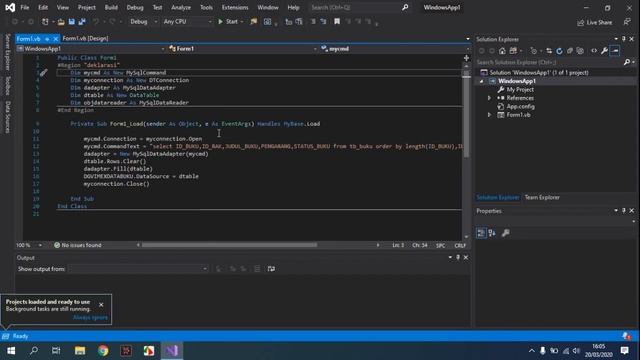Viewport: 640px width, 360px height.
Task: Click the Start debugging play button
Action: point(220,22)
